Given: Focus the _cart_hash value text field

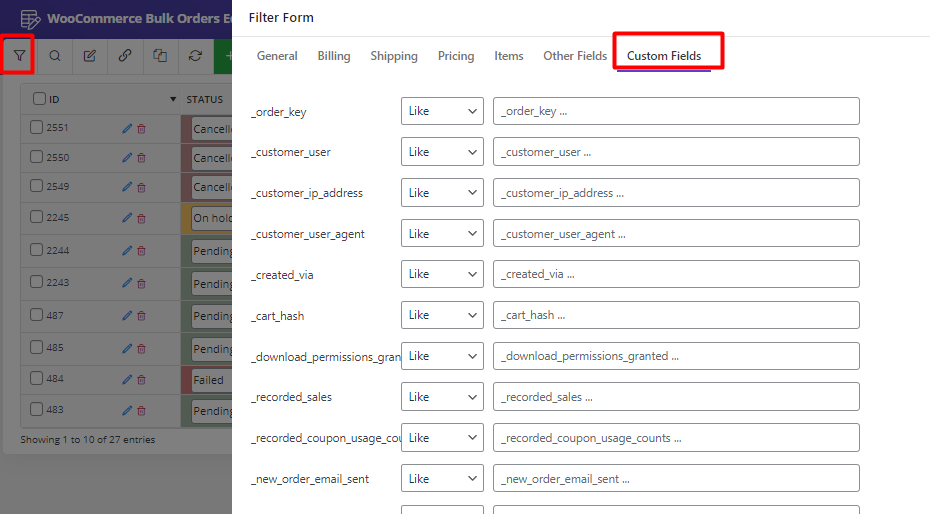Looking at the screenshot, I should pyautogui.click(x=676, y=315).
